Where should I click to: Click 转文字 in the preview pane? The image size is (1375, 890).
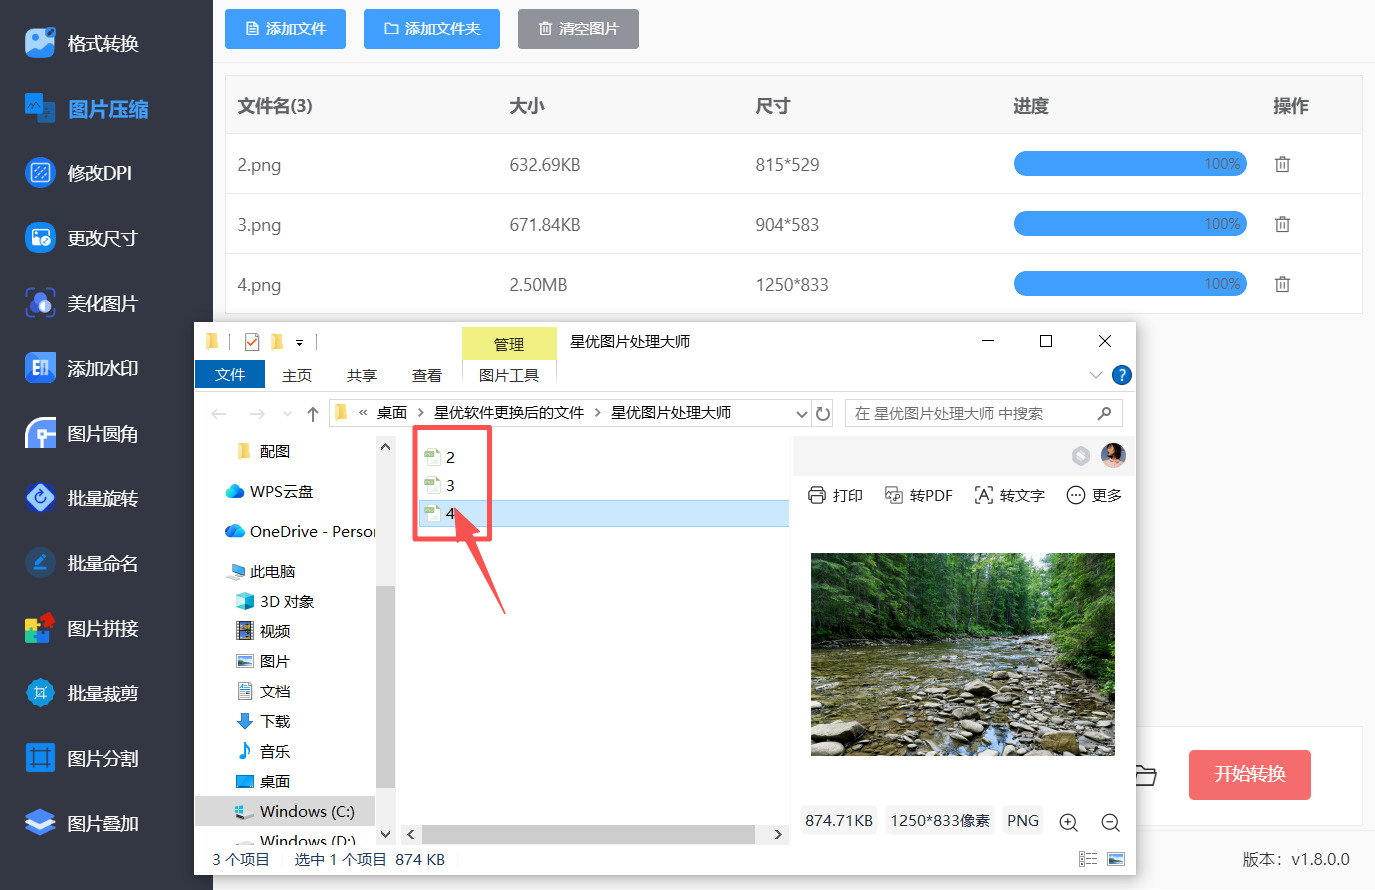1009,495
